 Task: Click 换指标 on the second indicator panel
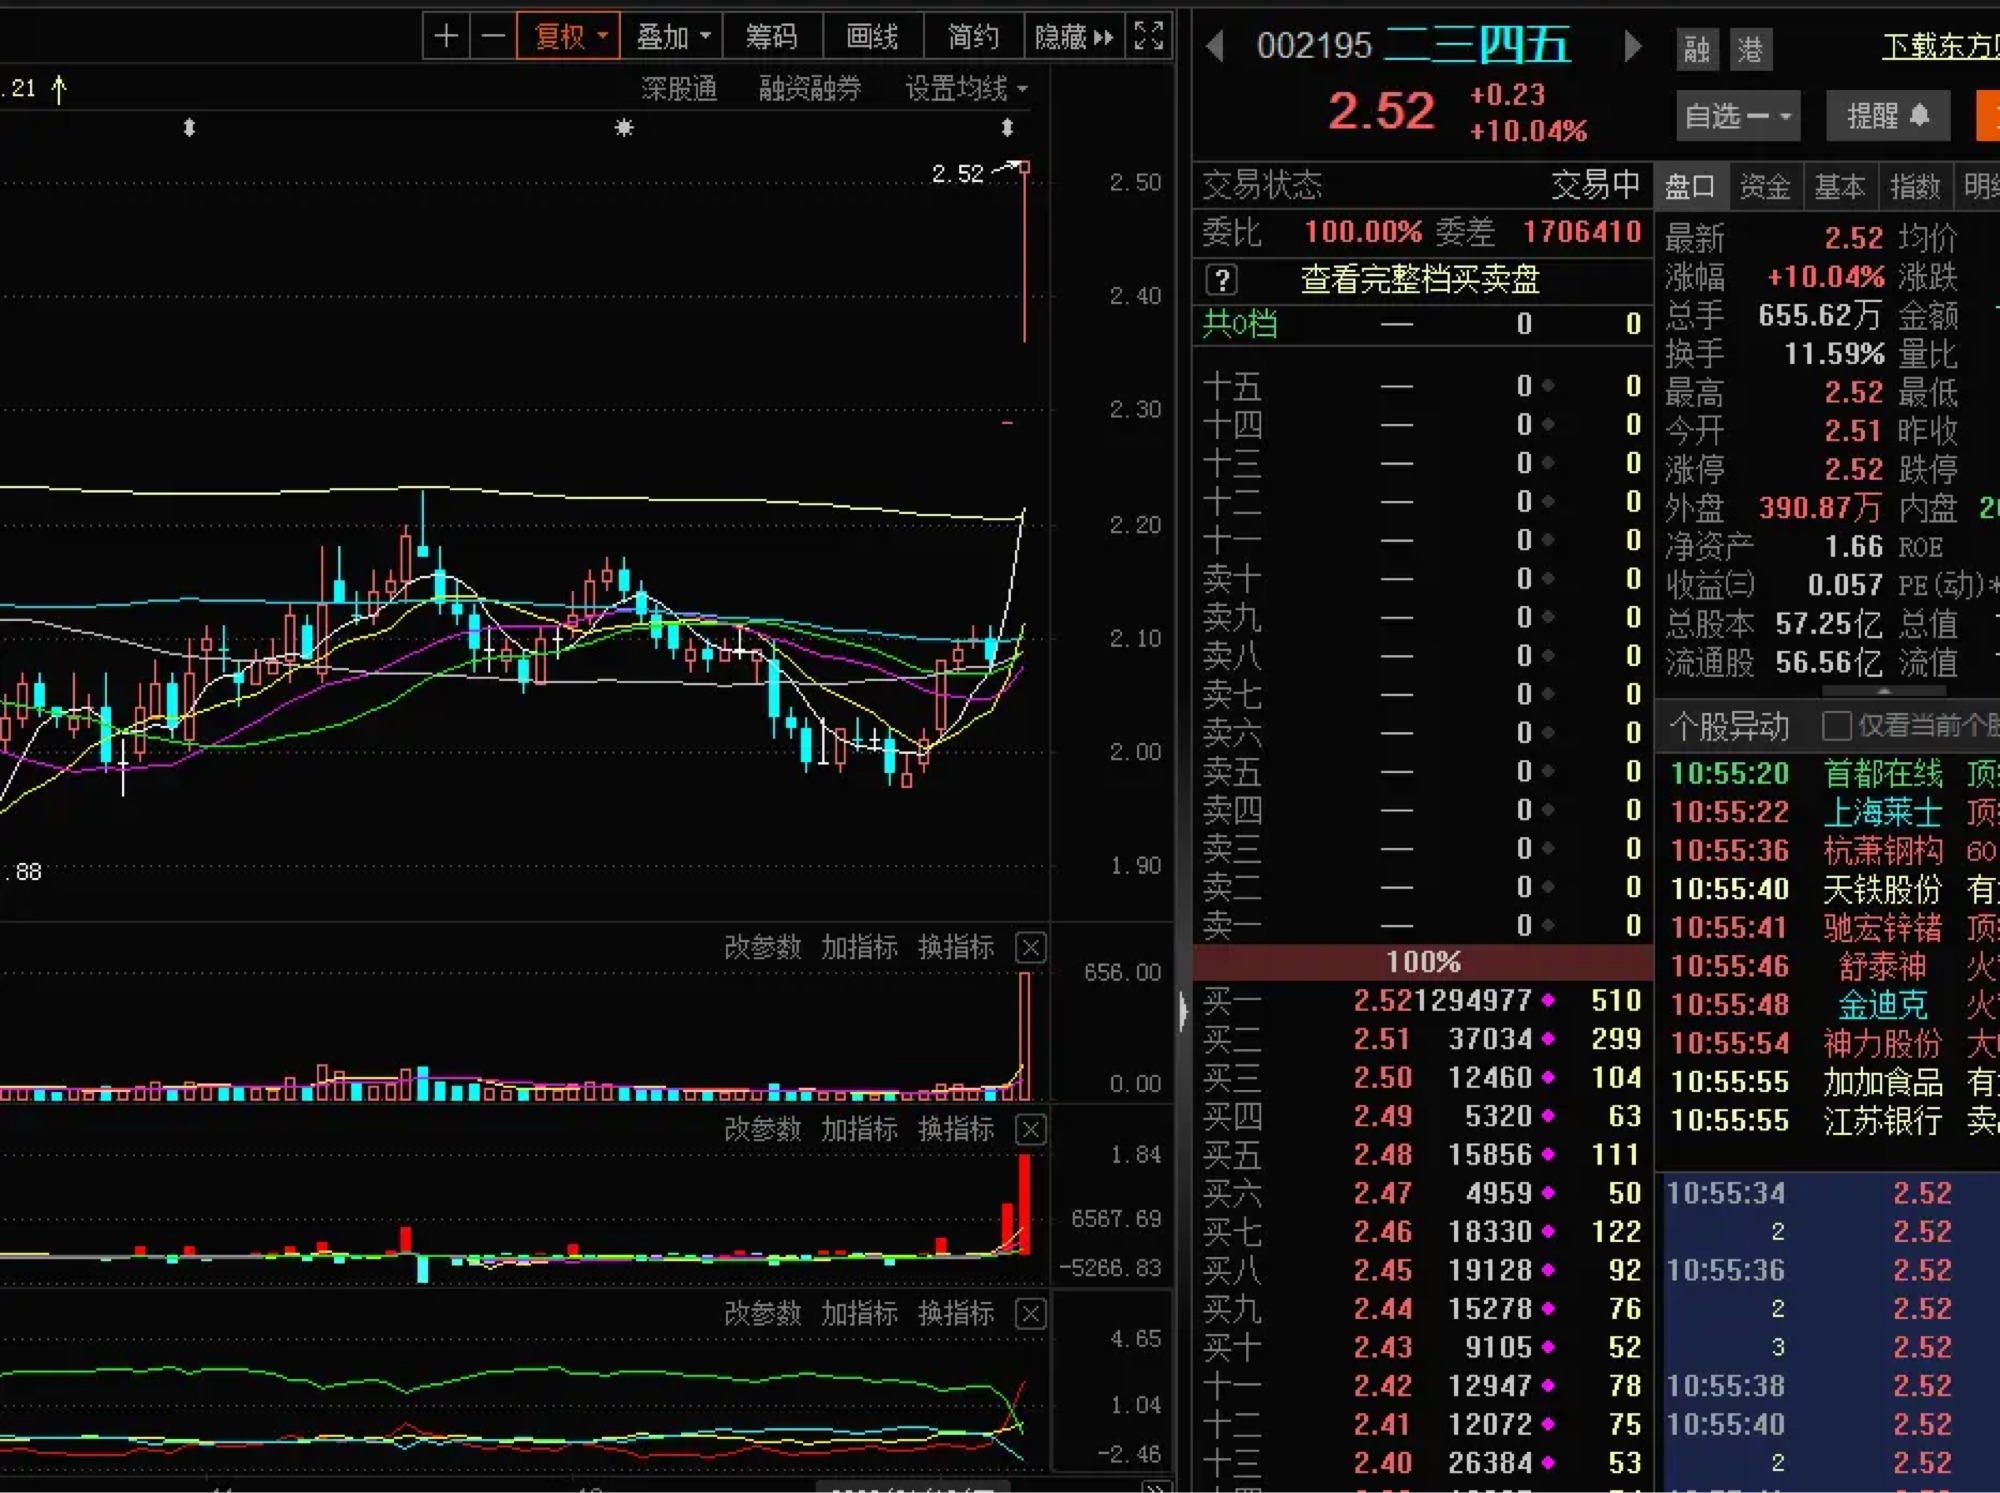[x=956, y=1130]
